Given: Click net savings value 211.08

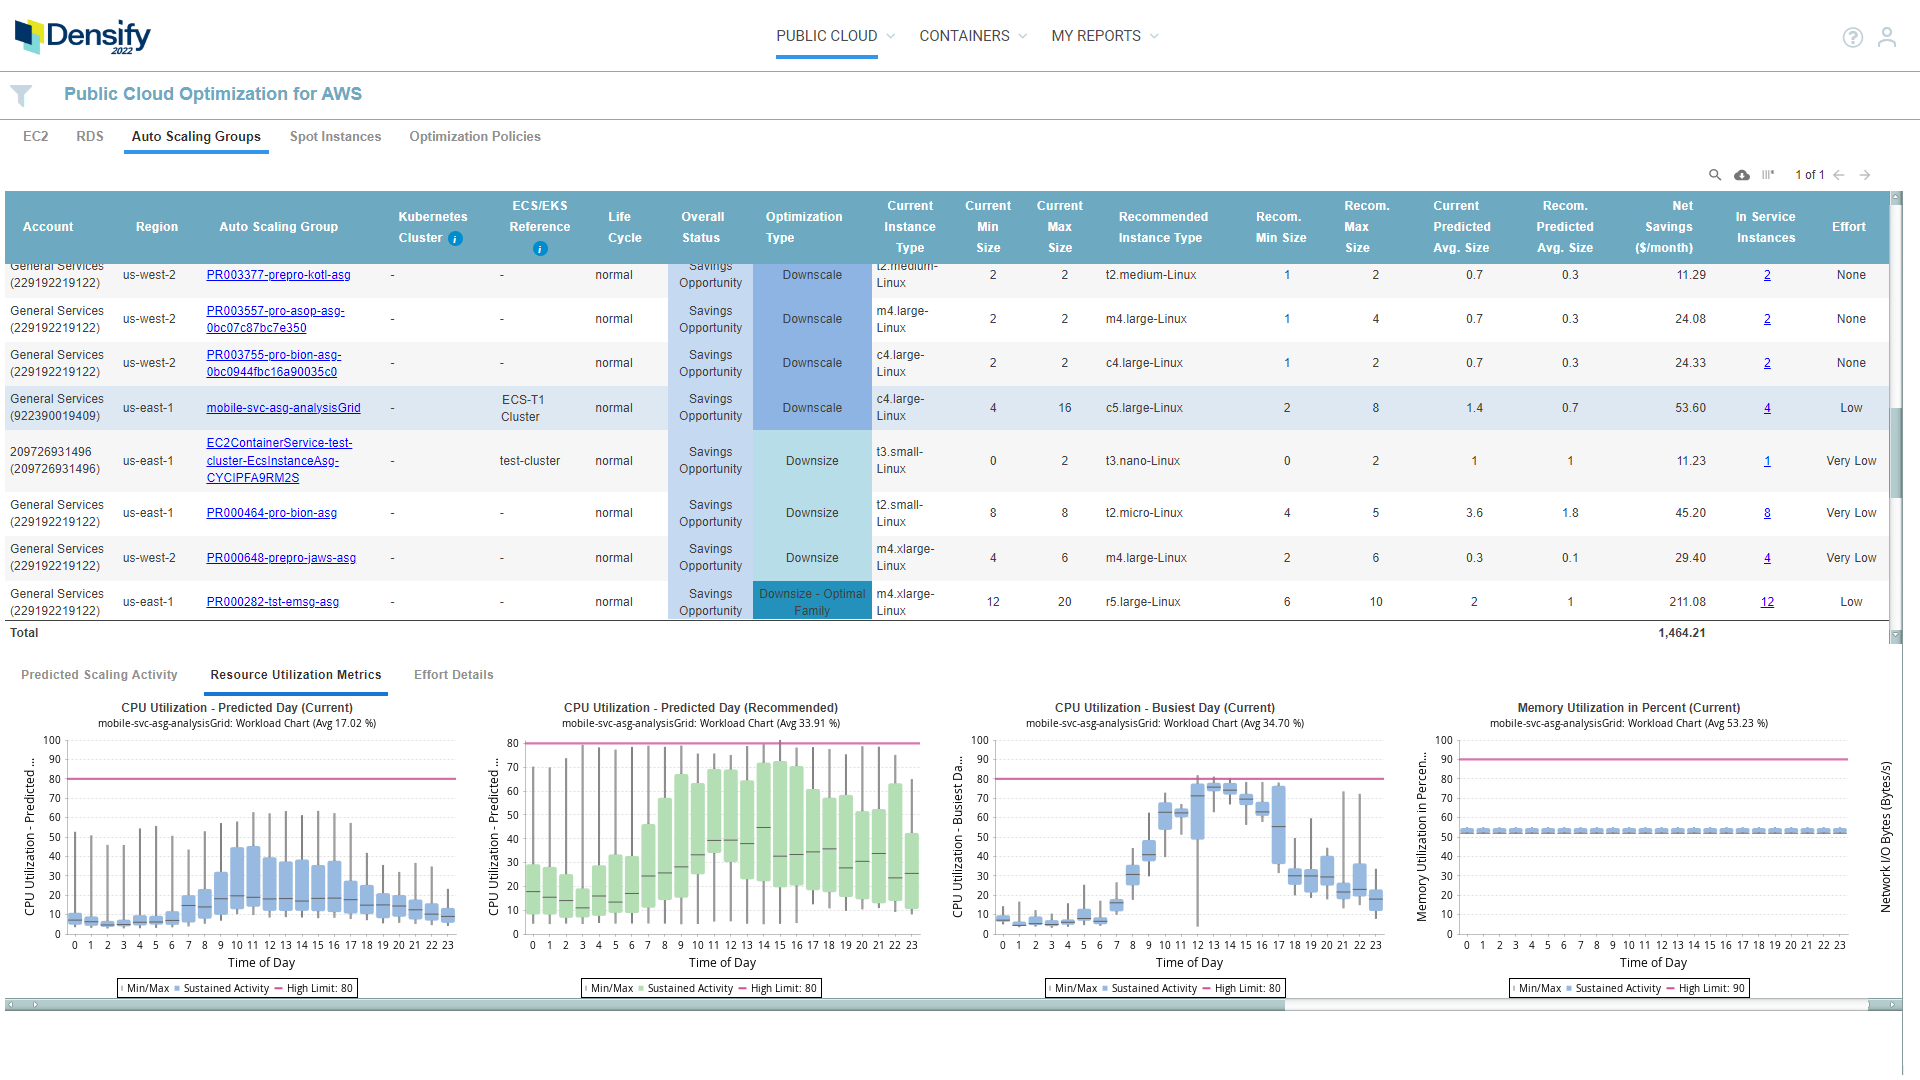Looking at the screenshot, I should point(1687,602).
